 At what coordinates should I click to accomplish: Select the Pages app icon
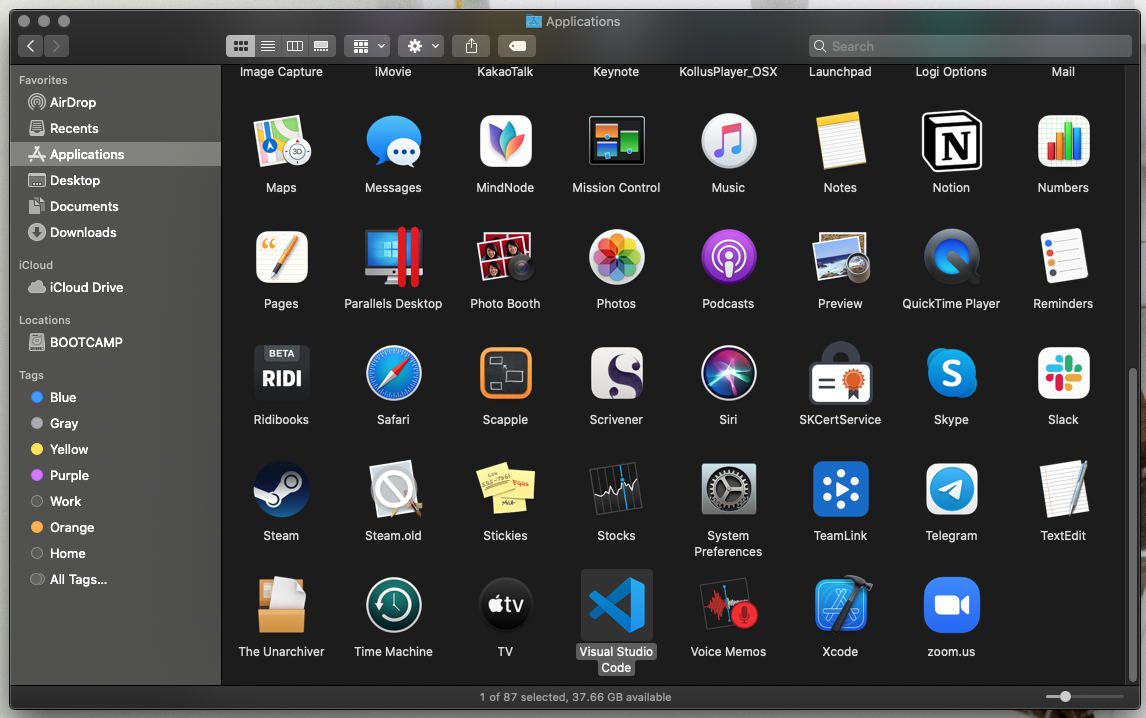click(x=281, y=257)
